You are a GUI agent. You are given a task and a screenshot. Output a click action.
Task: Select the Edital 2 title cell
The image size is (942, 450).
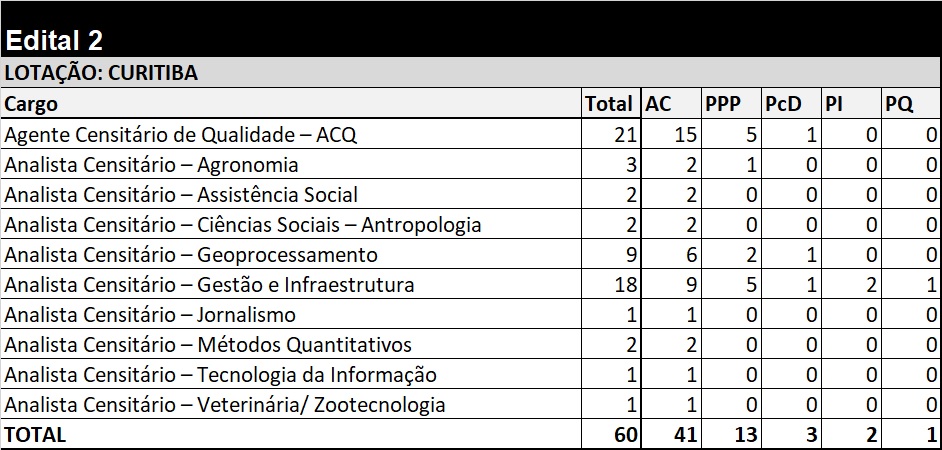(471, 29)
